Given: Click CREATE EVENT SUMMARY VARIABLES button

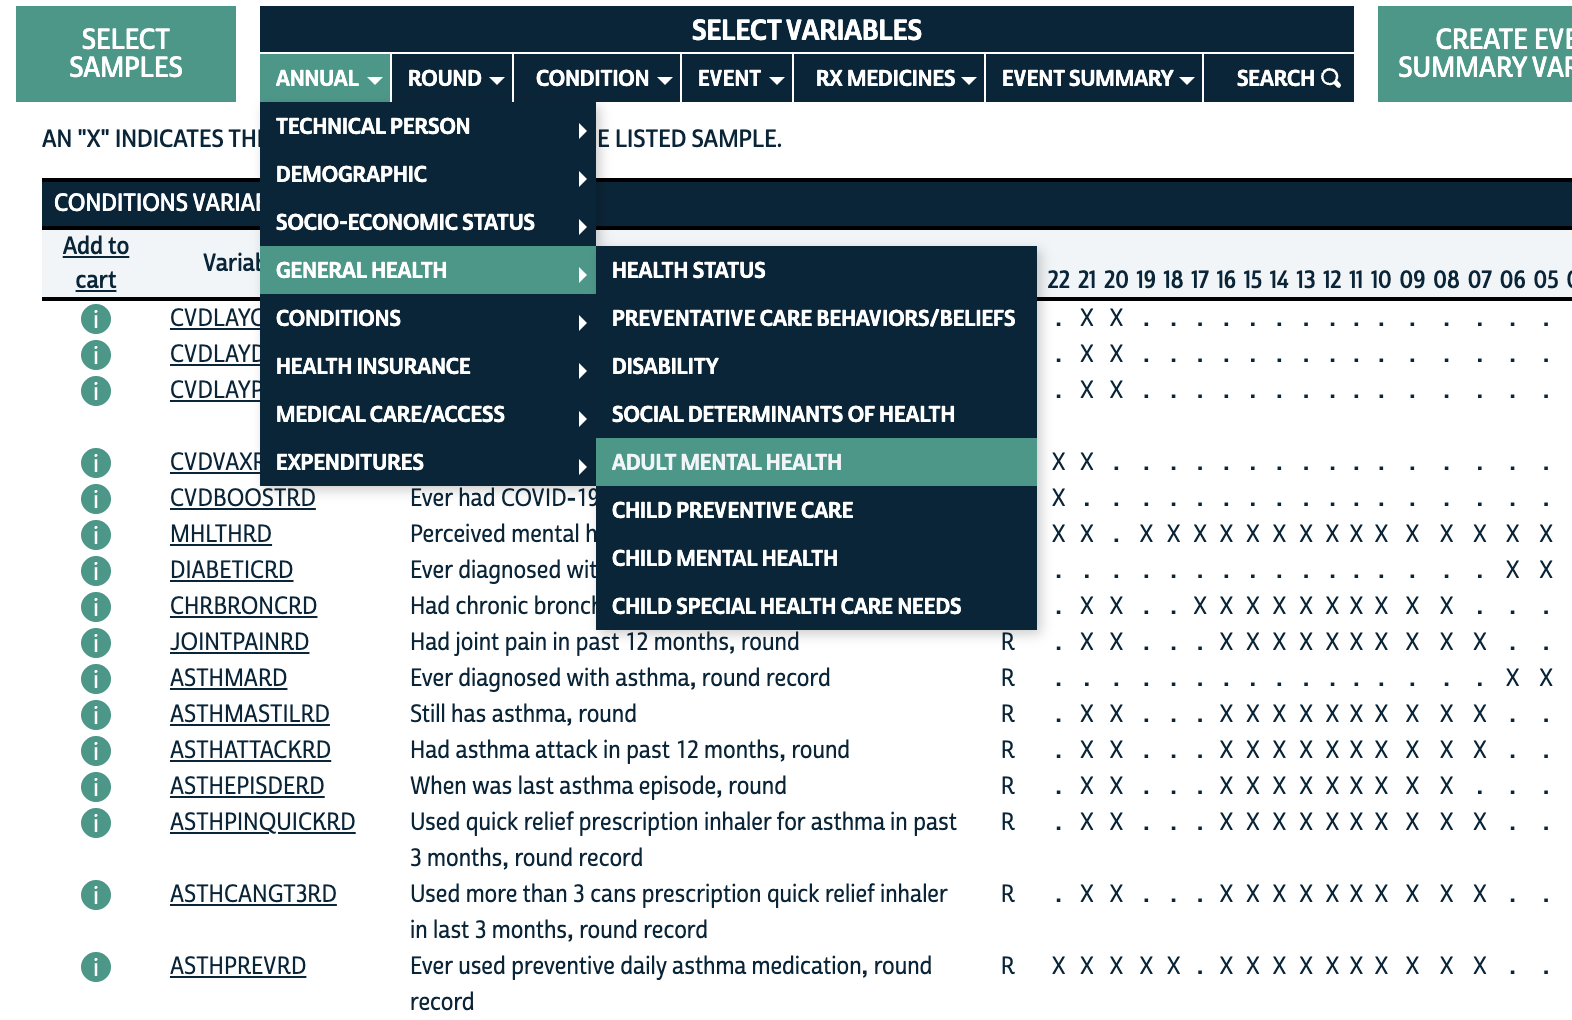Looking at the screenshot, I should pos(1475,54).
